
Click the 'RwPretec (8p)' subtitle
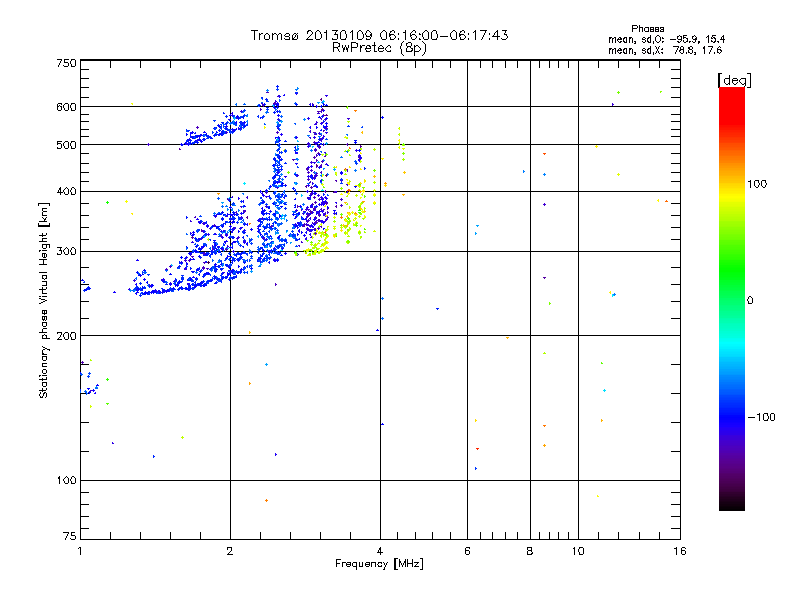coord(379,48)
